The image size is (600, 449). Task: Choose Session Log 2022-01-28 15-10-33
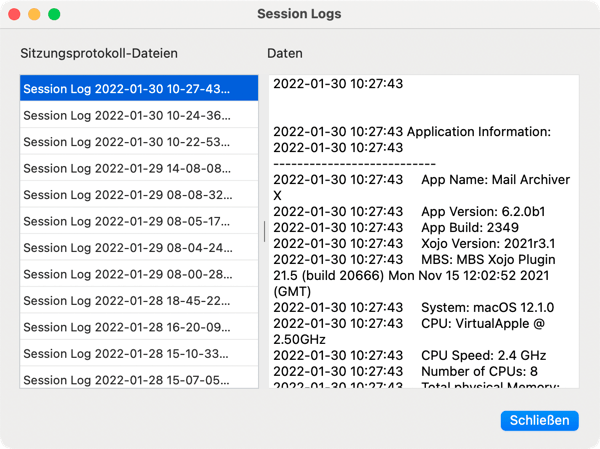click(x=137, y=354)
